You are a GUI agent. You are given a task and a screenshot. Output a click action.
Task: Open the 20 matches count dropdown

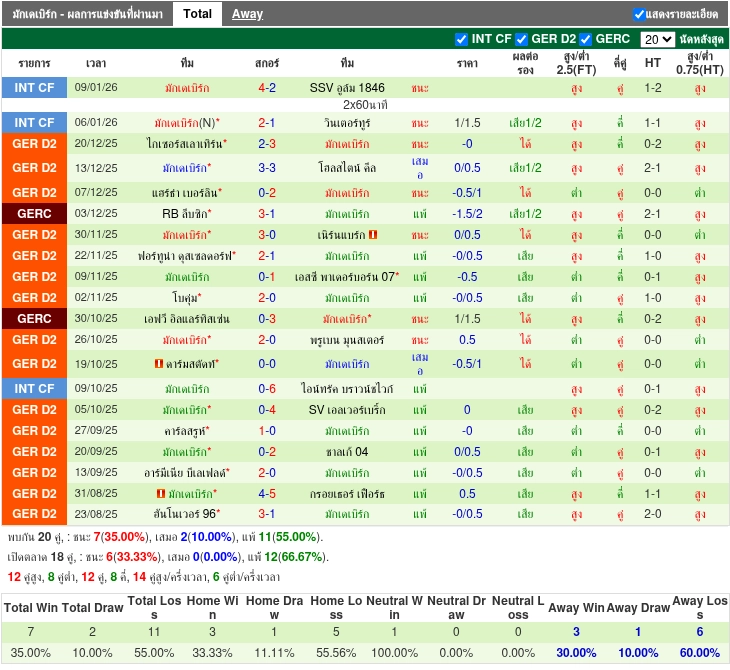pos(657,40)
